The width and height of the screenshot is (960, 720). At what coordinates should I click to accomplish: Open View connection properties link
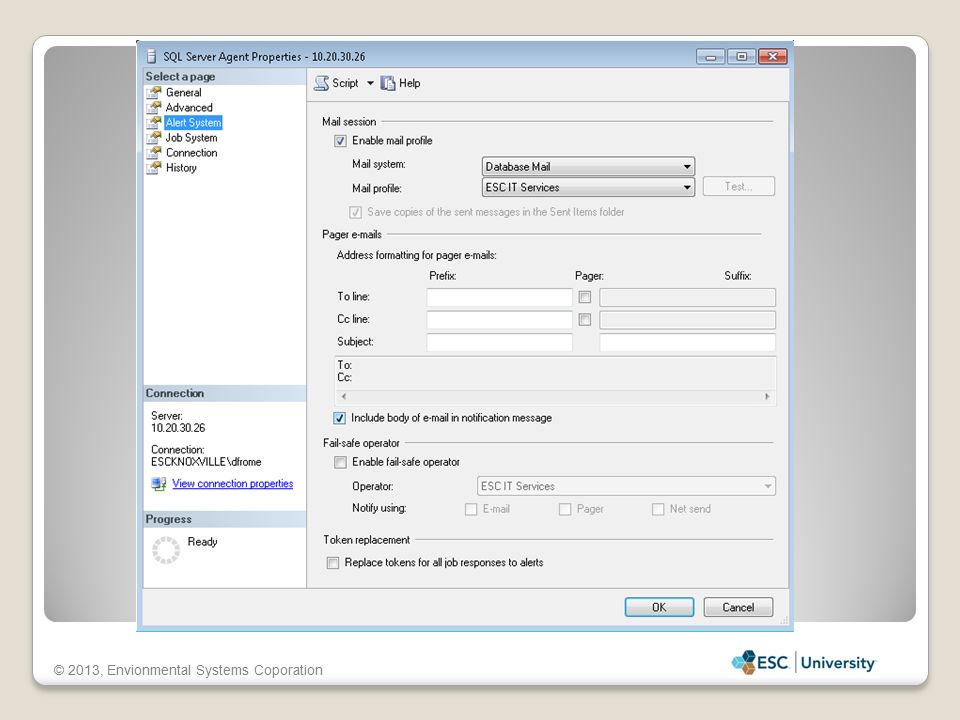tap(233, 484)
